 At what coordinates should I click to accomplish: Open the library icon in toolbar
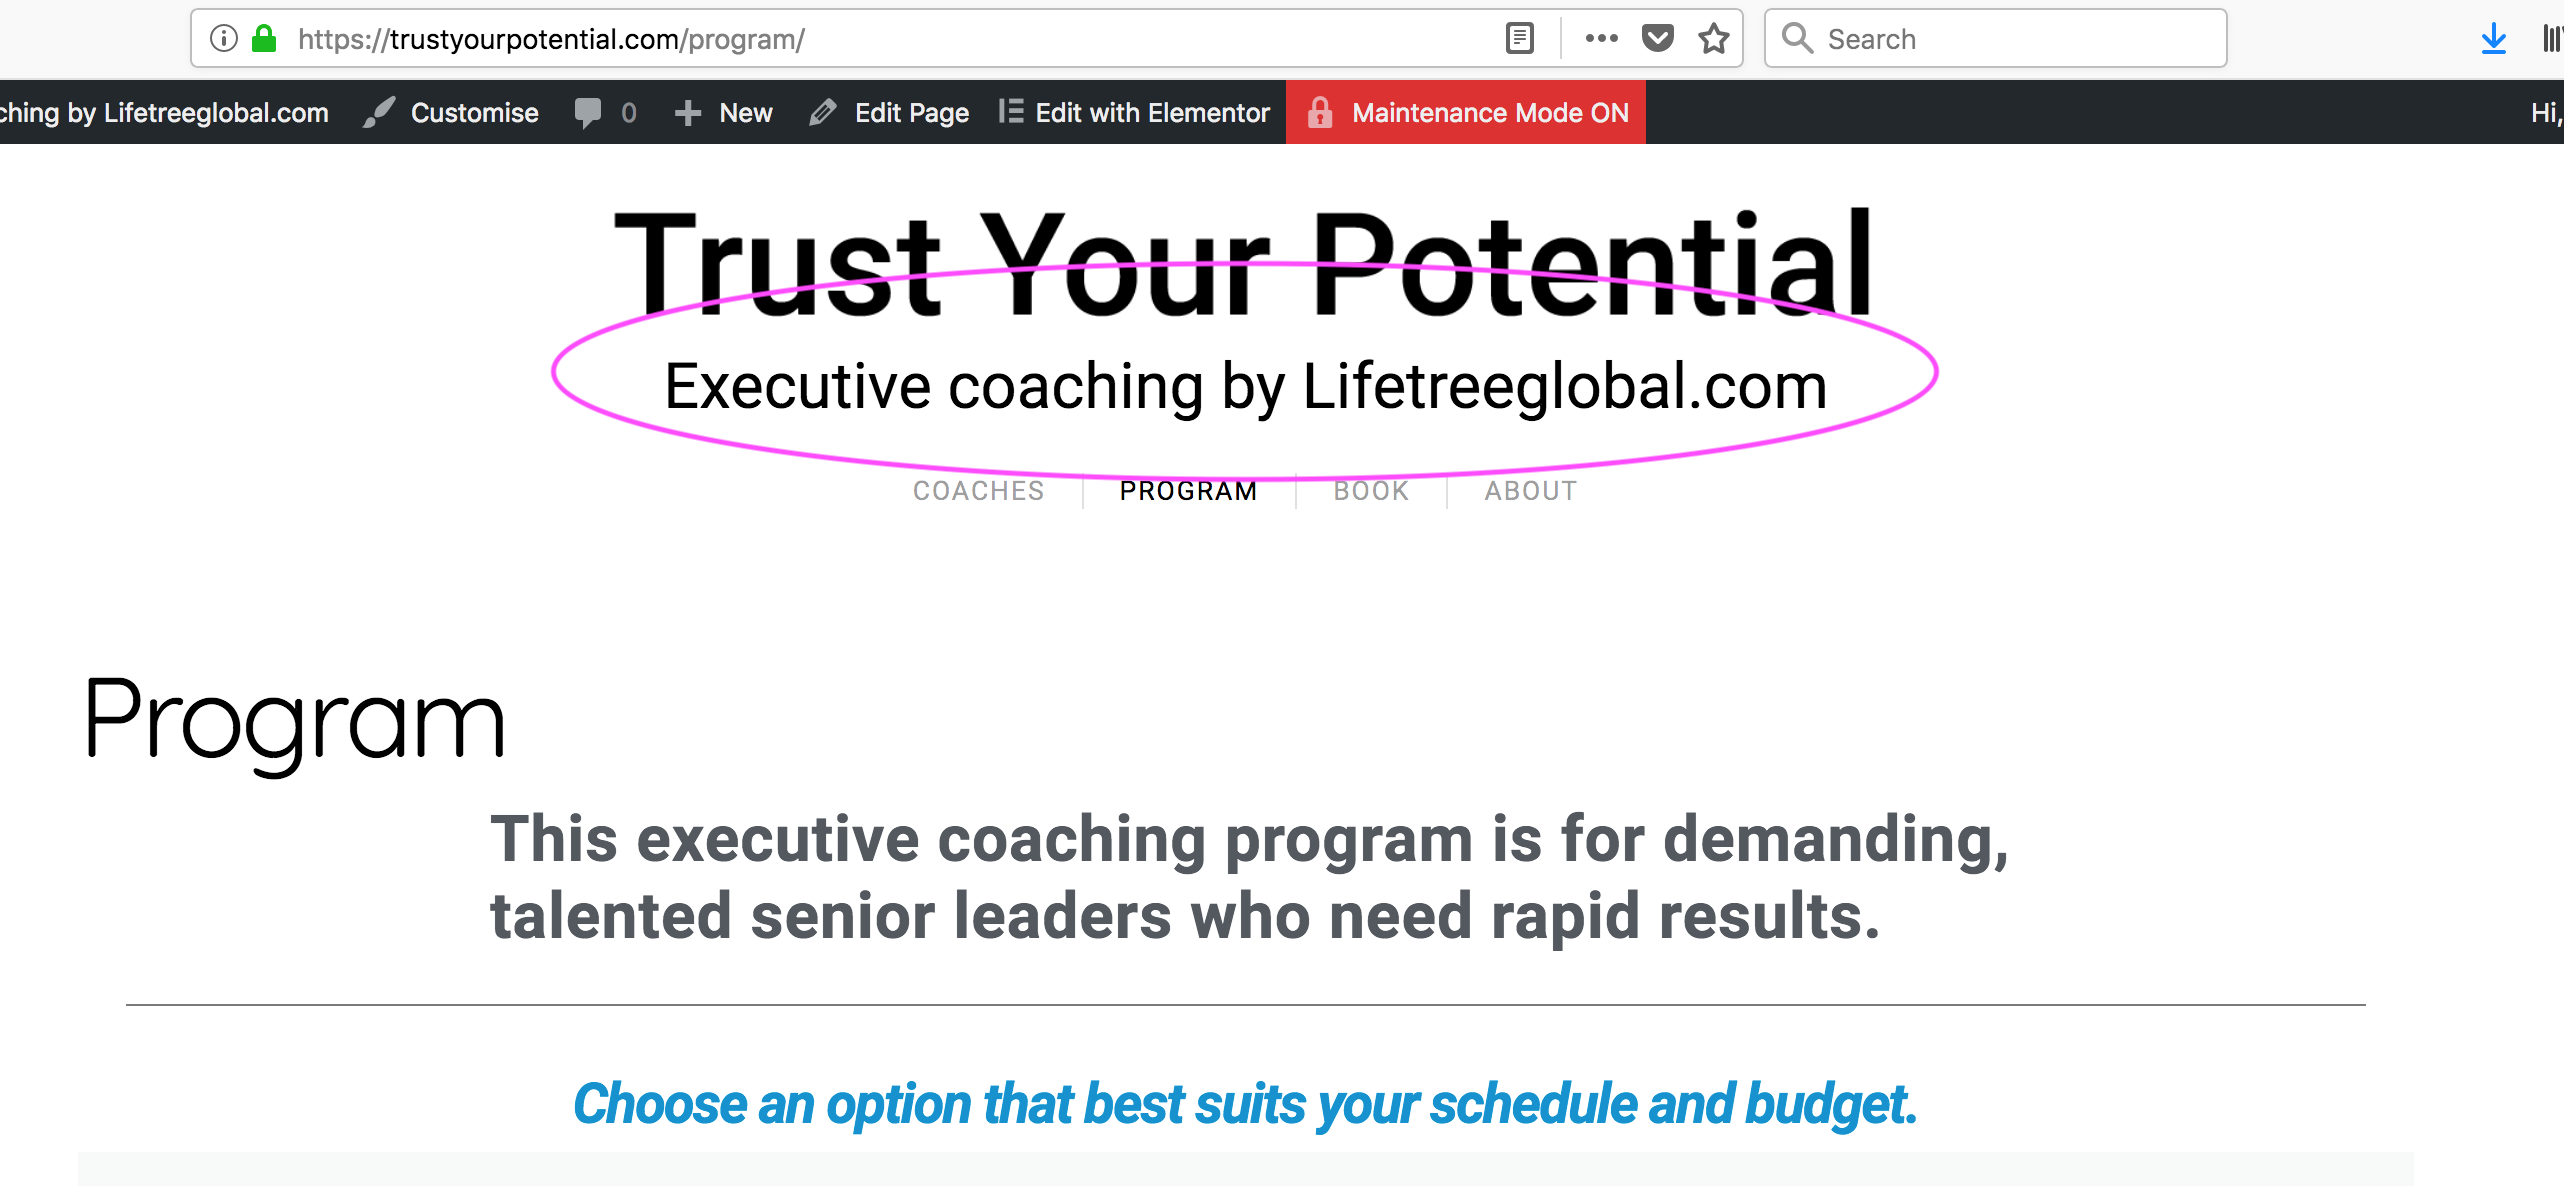[2551, 39]
